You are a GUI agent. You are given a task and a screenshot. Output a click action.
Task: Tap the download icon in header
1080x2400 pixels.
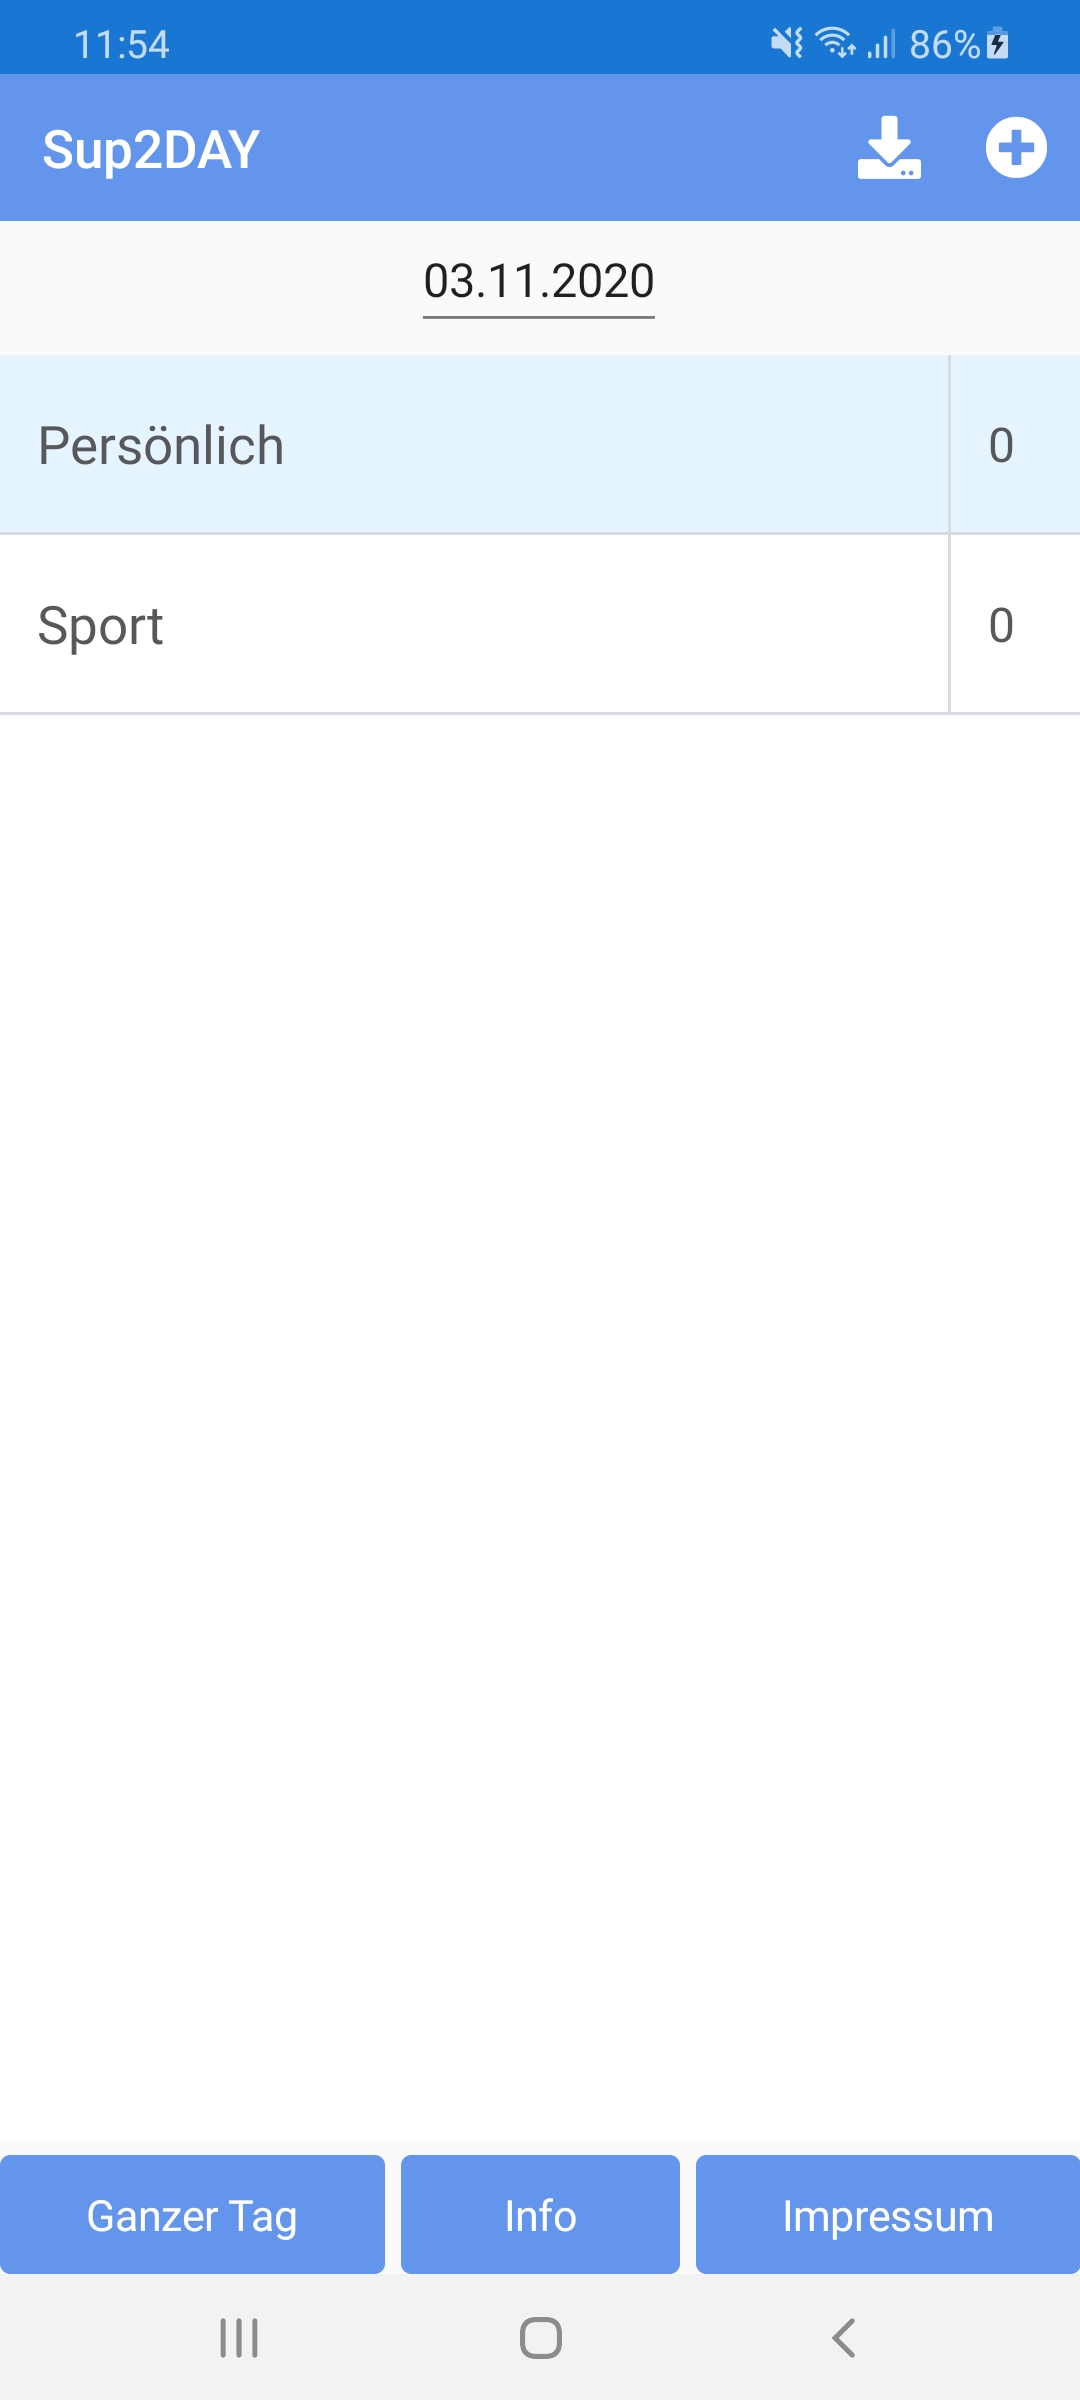[x=889, y=148]
